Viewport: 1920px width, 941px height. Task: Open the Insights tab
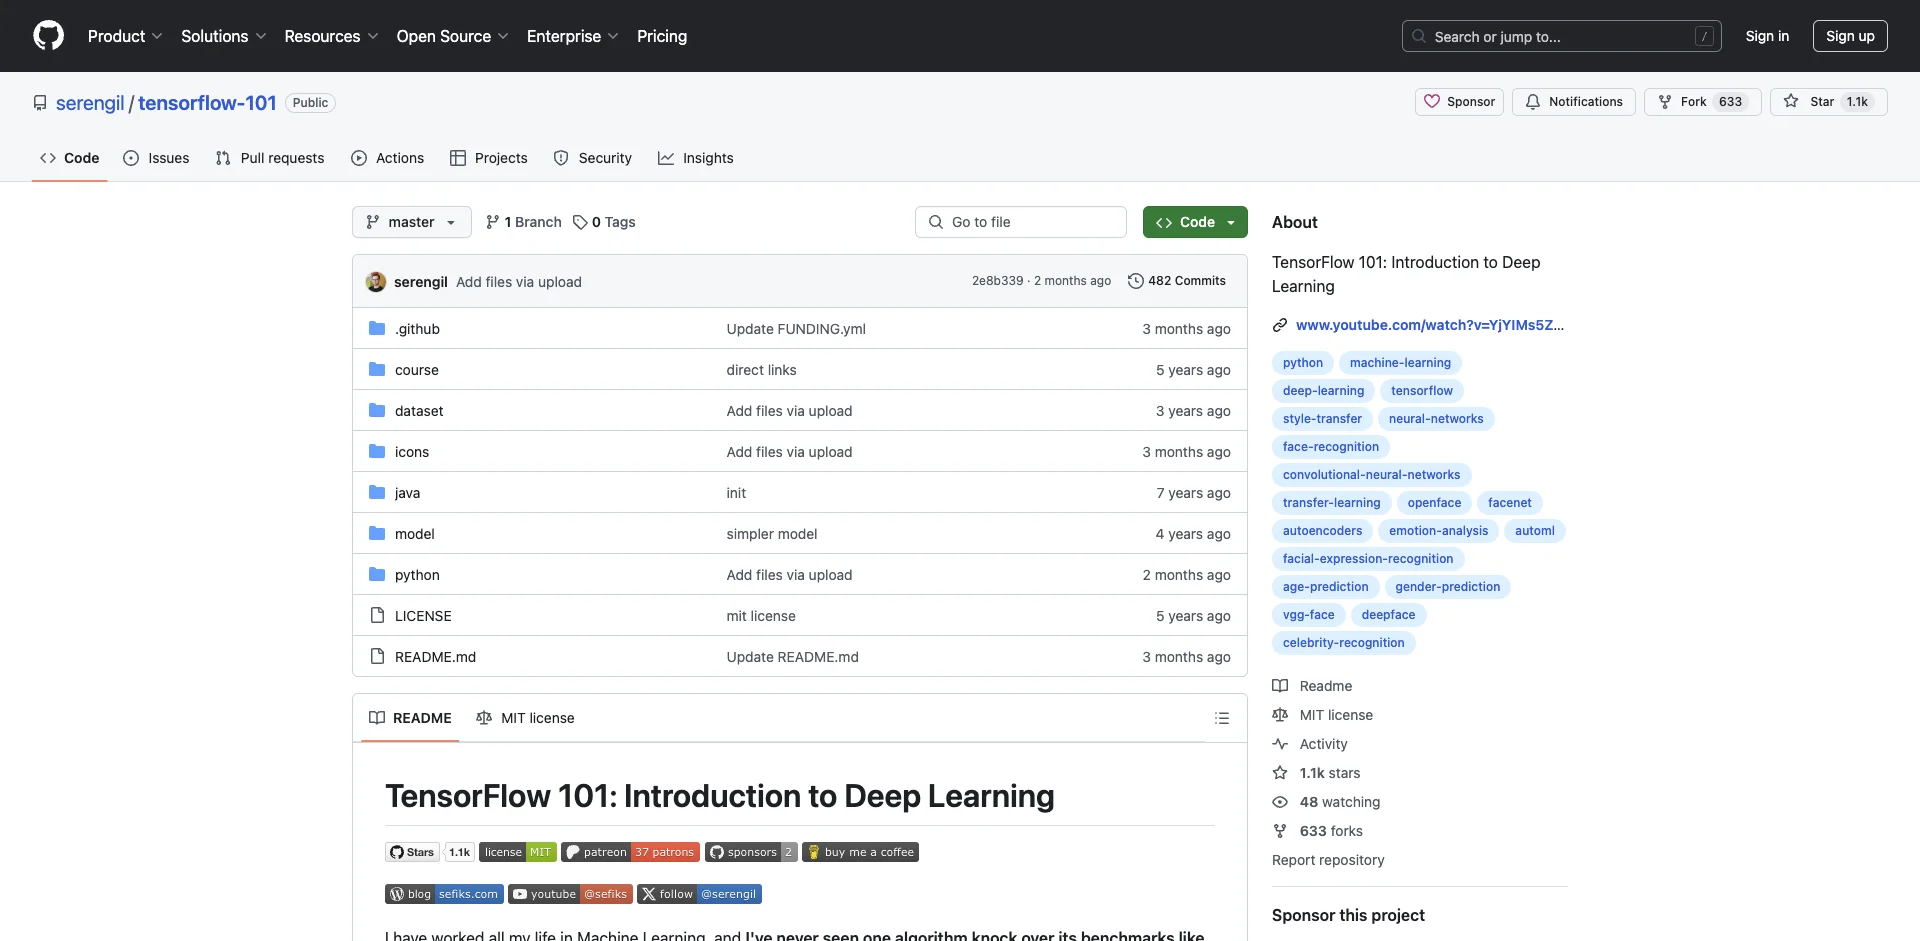click(x=696, y=158)
